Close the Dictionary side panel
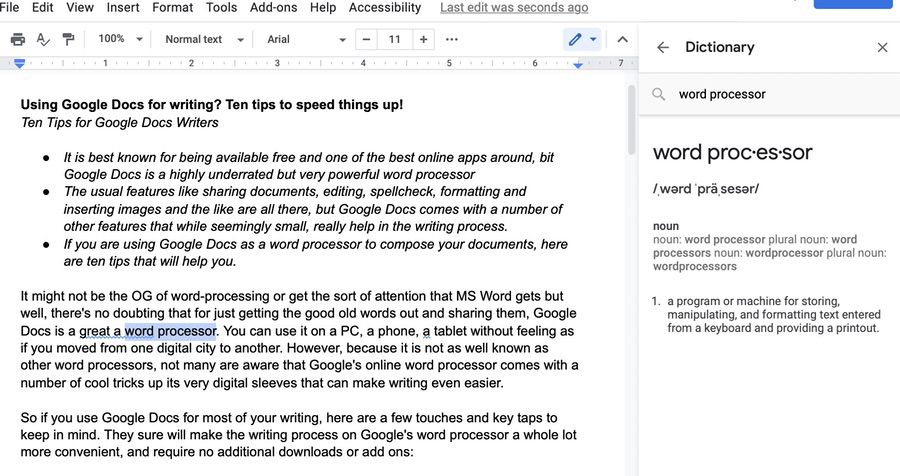This screenshot has height=476, width=900. [x=883, y=47]
